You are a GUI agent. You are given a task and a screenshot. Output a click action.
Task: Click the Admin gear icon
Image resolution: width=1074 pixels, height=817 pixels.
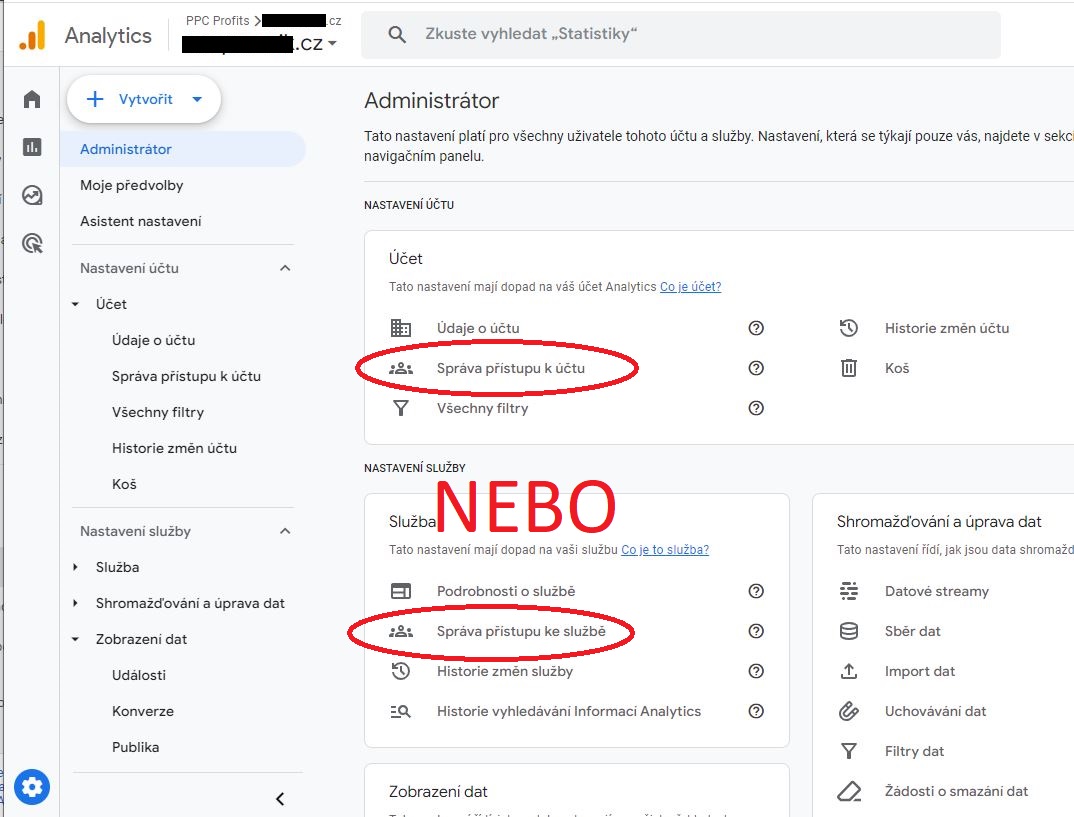point(32,787)
